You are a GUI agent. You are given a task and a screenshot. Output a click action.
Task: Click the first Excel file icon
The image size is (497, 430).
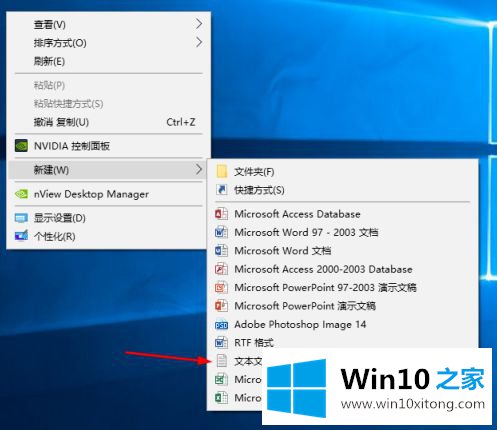click(222, 379)
